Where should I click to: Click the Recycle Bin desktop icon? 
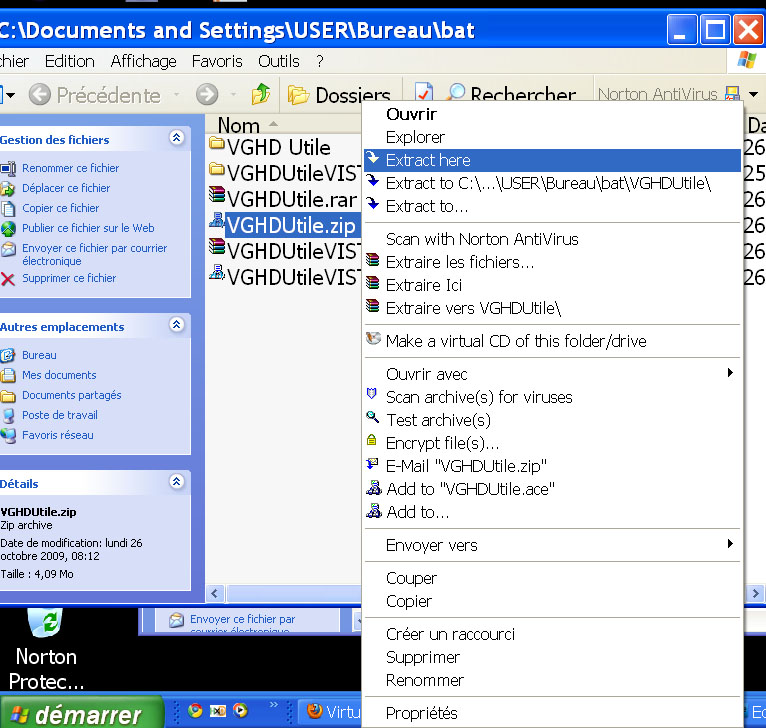(x=45, y=622)
